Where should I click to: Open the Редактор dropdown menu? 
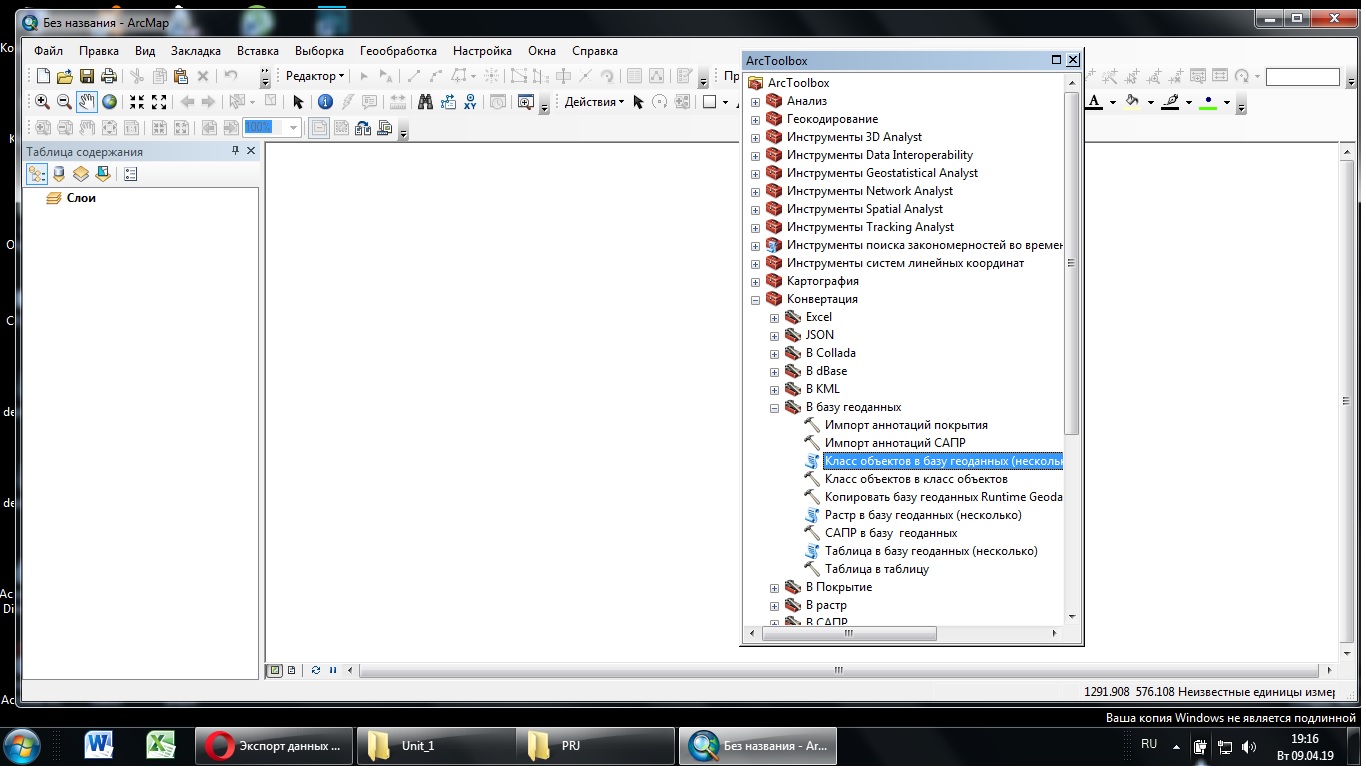coord(315,76)
